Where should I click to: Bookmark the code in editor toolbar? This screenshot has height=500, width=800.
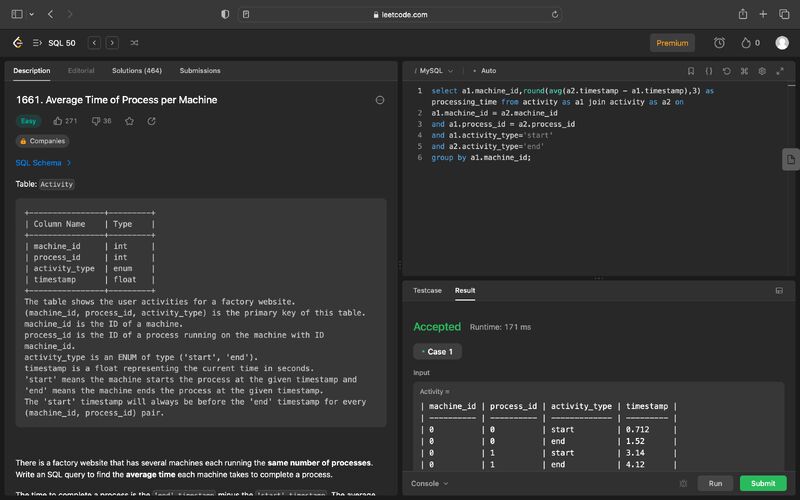pyautogui.click(x=691, y=71)
